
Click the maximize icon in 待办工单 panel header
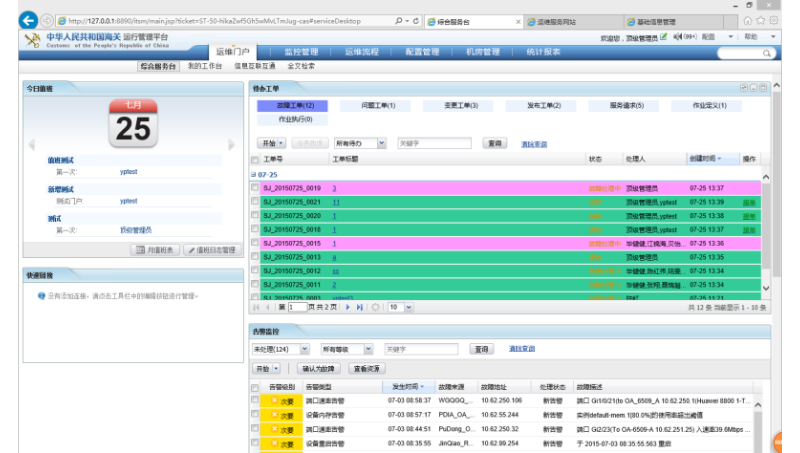click(x=763, y=88)
